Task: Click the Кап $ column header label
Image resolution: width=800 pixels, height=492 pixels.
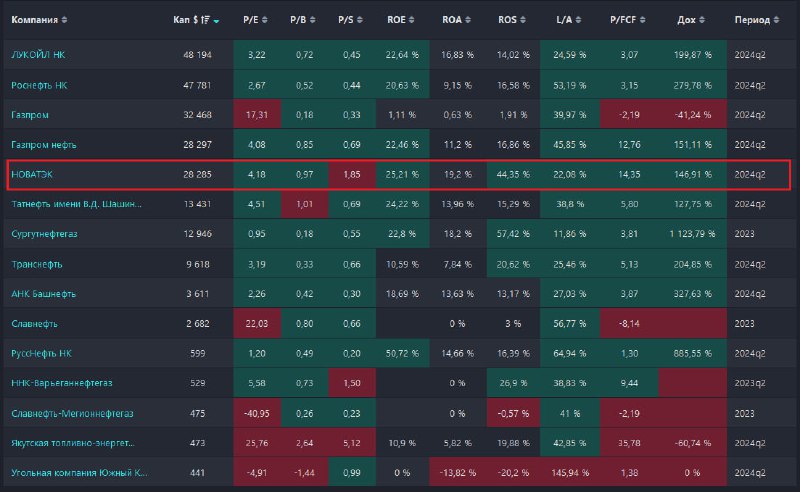Action: pyautogui.click(x=186, y=20)
